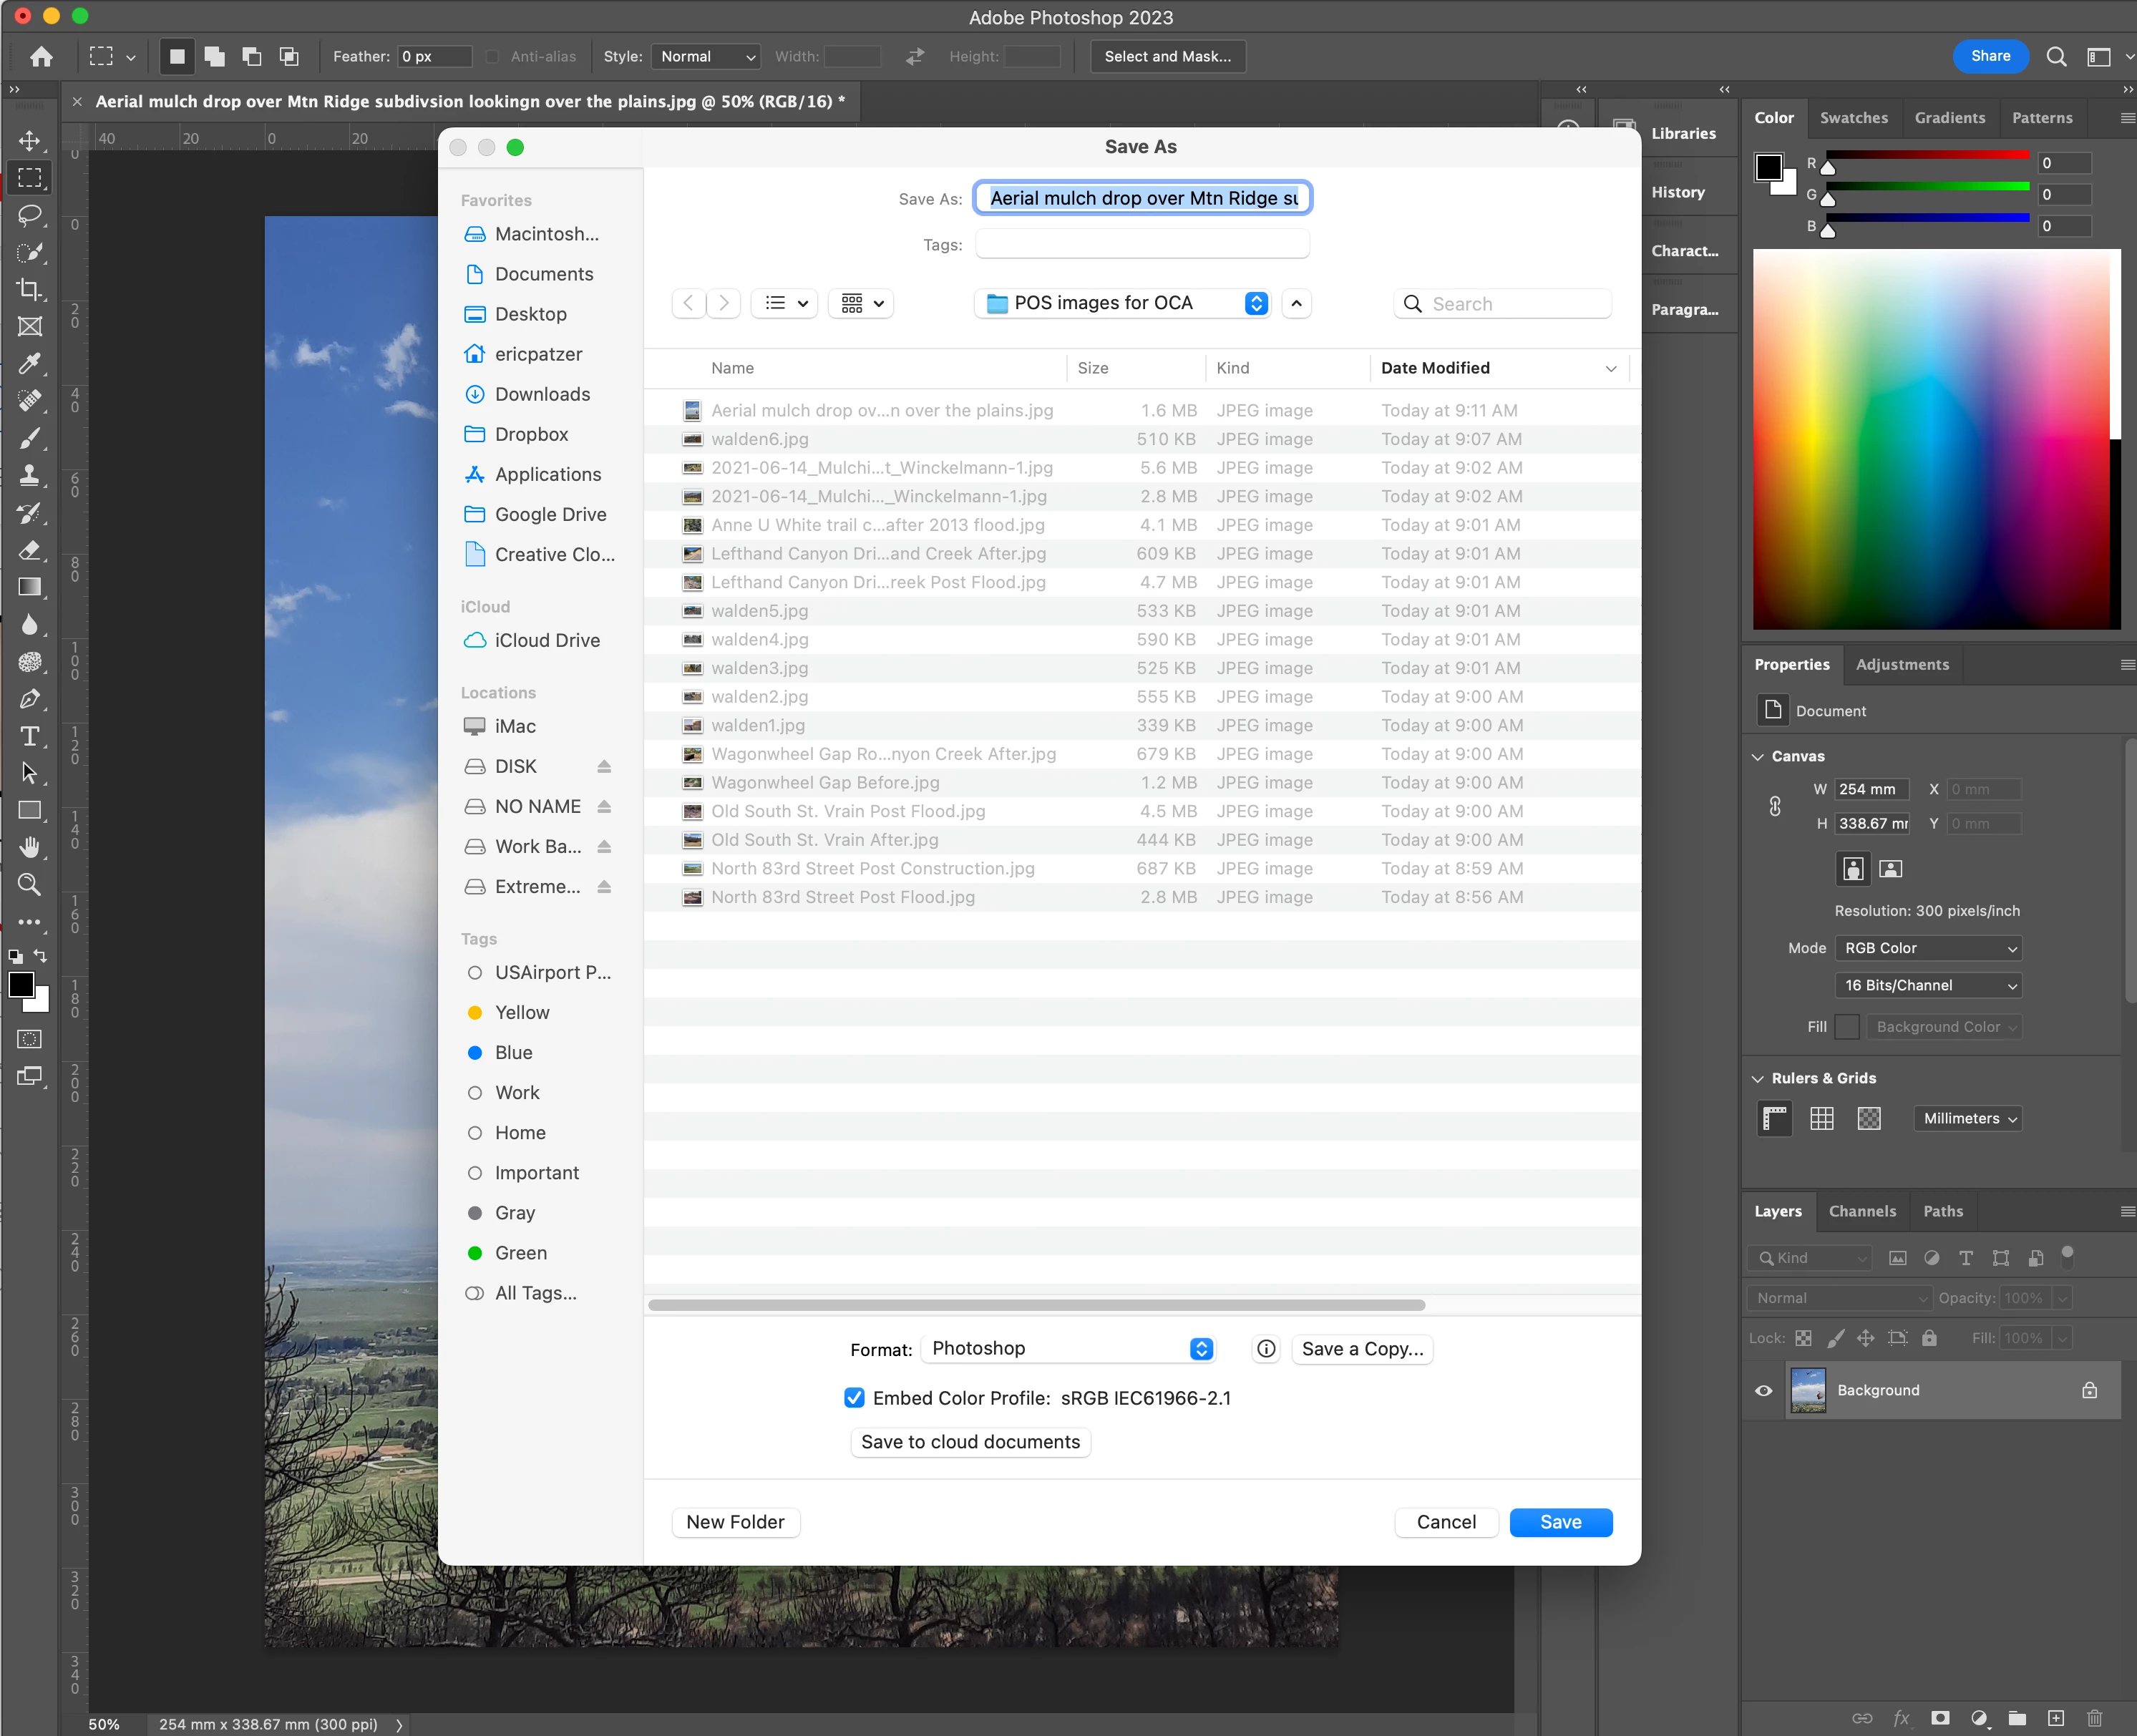Collapse the Canvas section
The width and height of the screenshot is (2137, 1736).
pos(1758,757)
